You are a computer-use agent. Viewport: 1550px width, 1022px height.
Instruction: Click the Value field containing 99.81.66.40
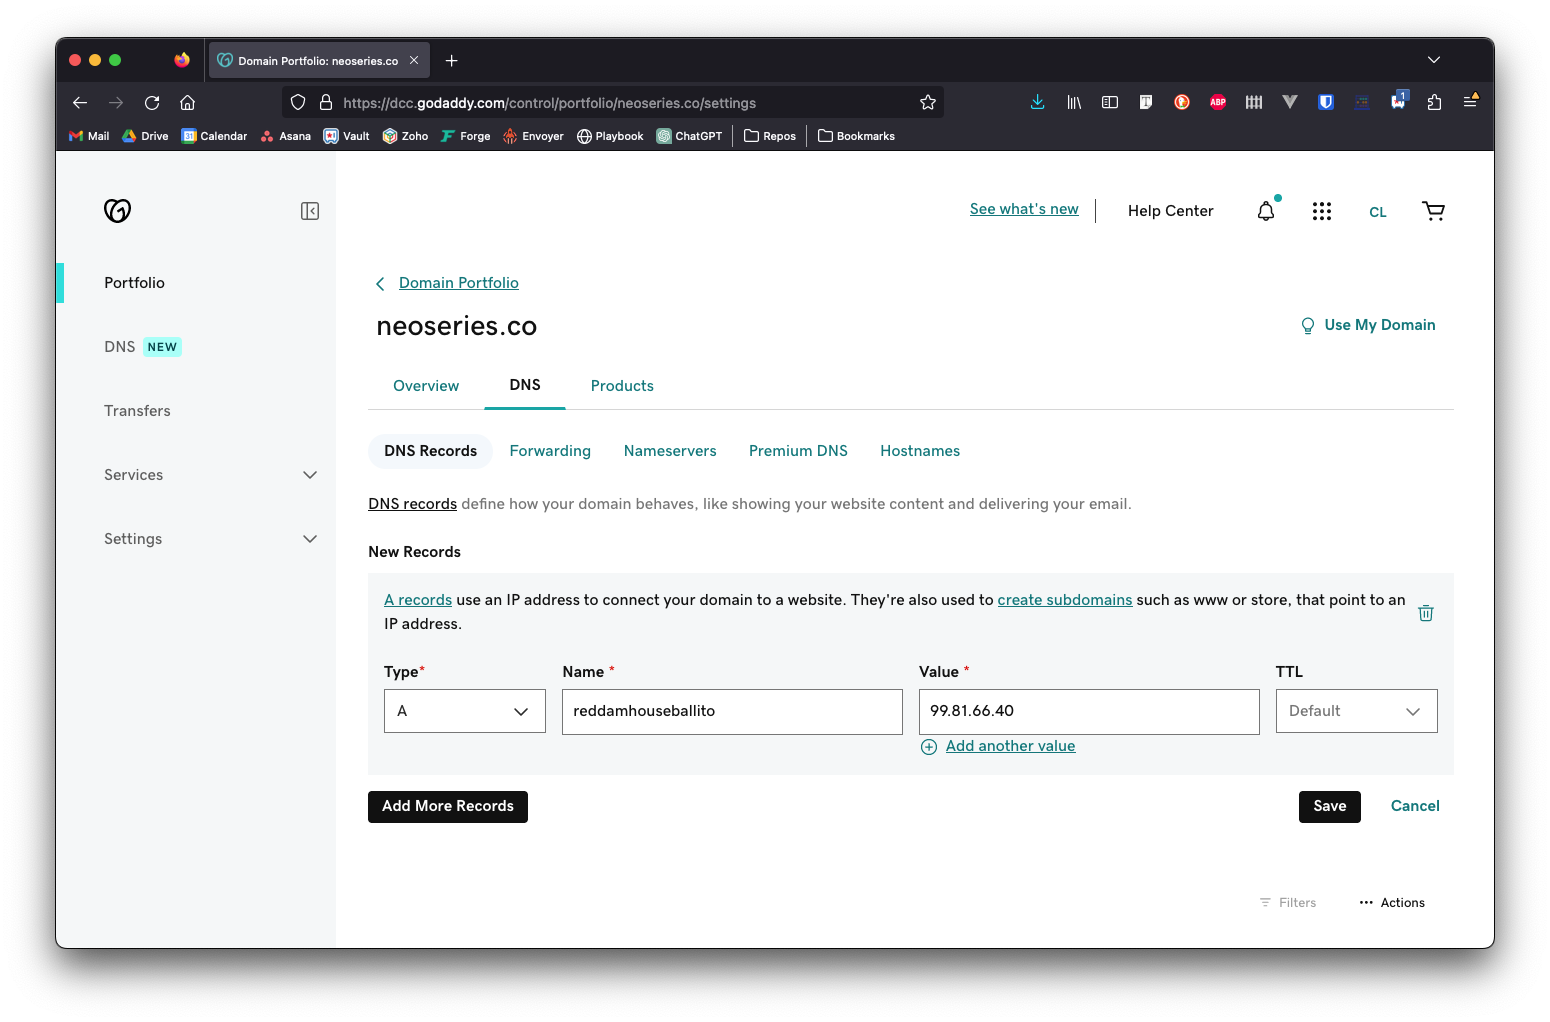click(1088, 711)
